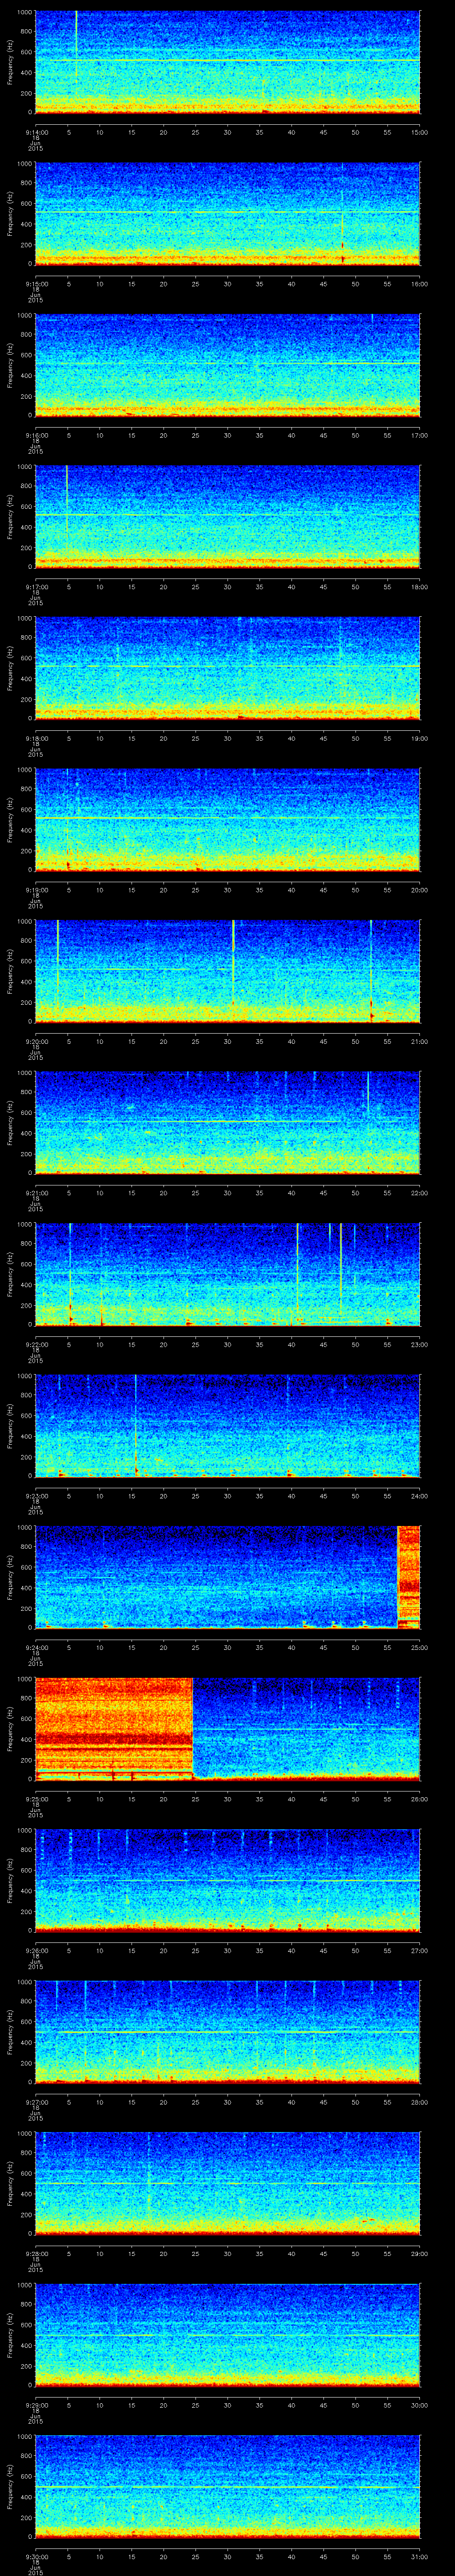Screen dimensions: 455x2576
Task: Click the 21:00 end time label
Action: coord(420,1041)
